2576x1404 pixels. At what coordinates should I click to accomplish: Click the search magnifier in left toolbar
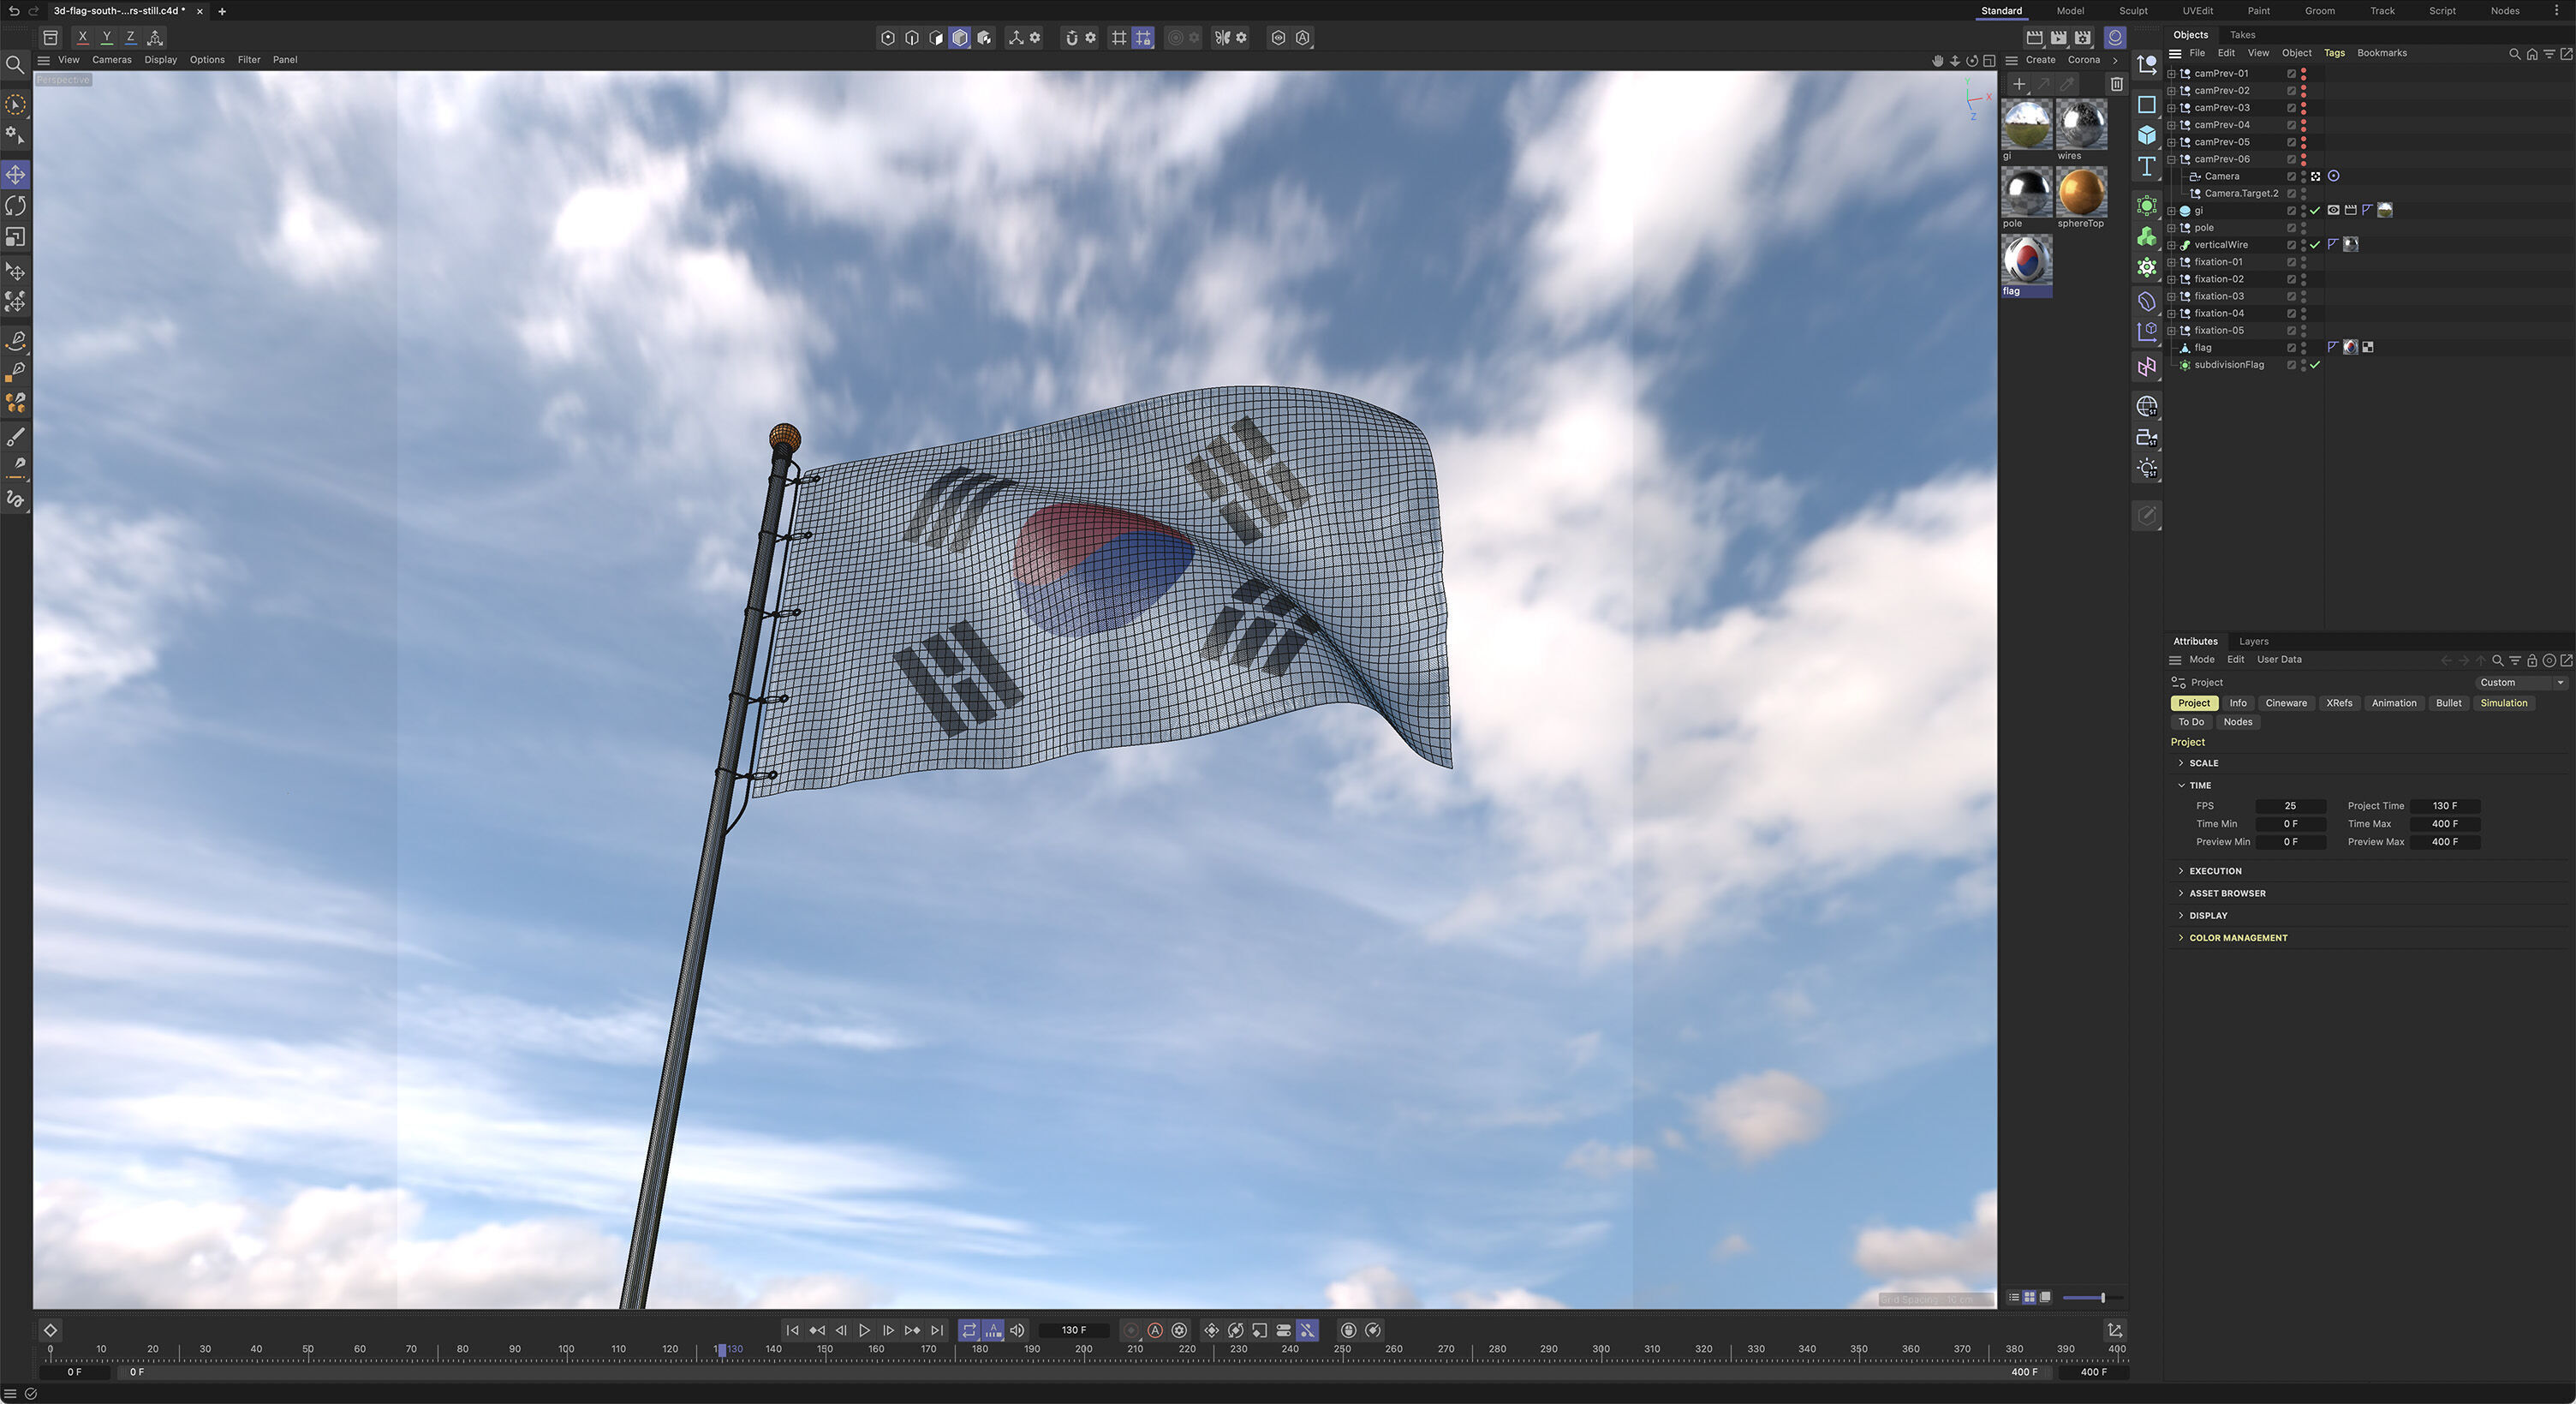click(x=15, y=66)
